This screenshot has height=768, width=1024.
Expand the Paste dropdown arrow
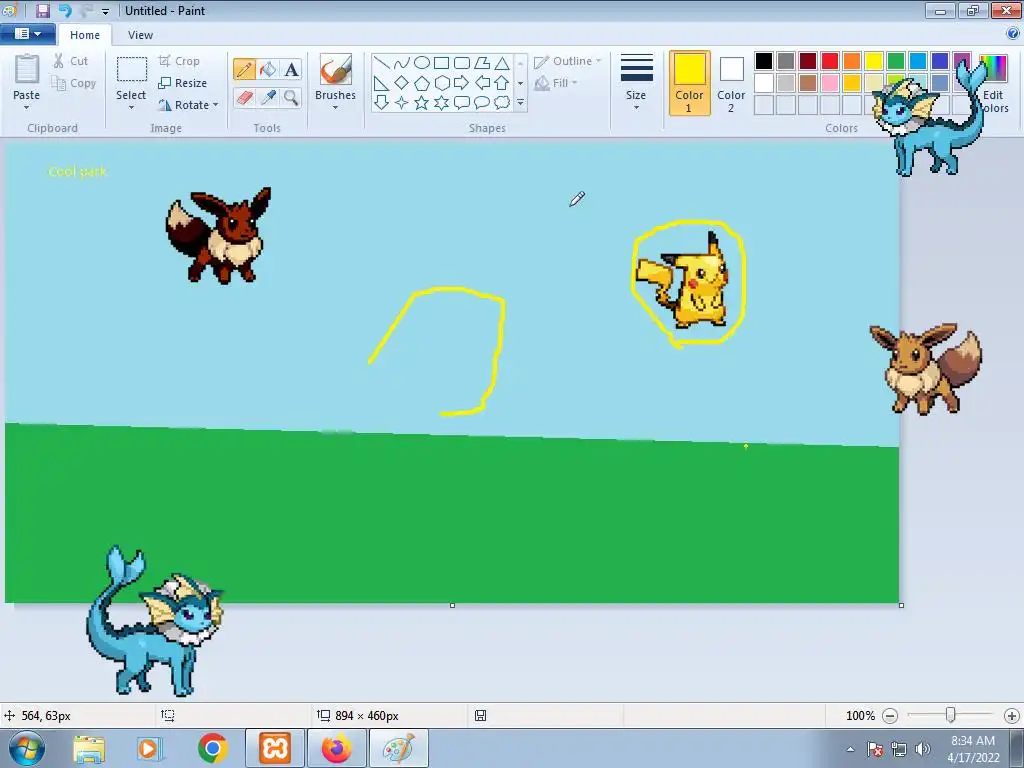[26, 107]
